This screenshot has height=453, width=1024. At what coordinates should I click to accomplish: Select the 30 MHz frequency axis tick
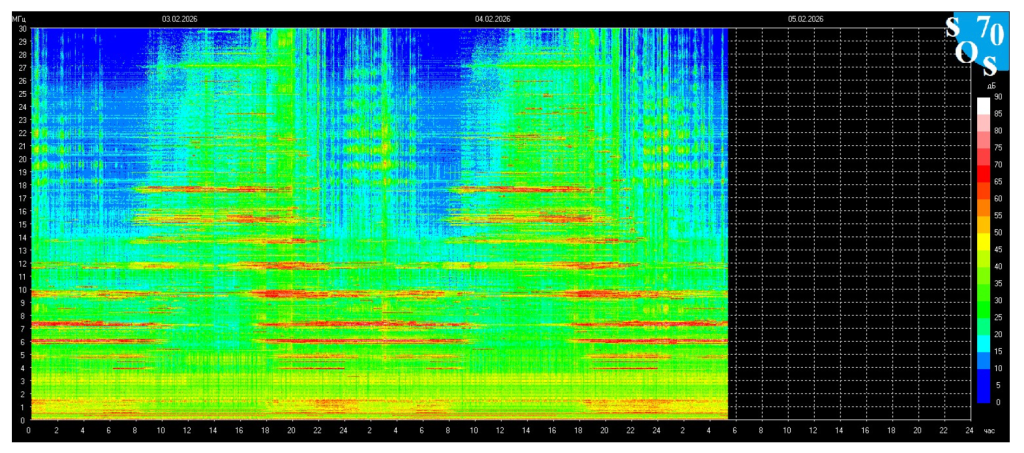click(22, 29)
